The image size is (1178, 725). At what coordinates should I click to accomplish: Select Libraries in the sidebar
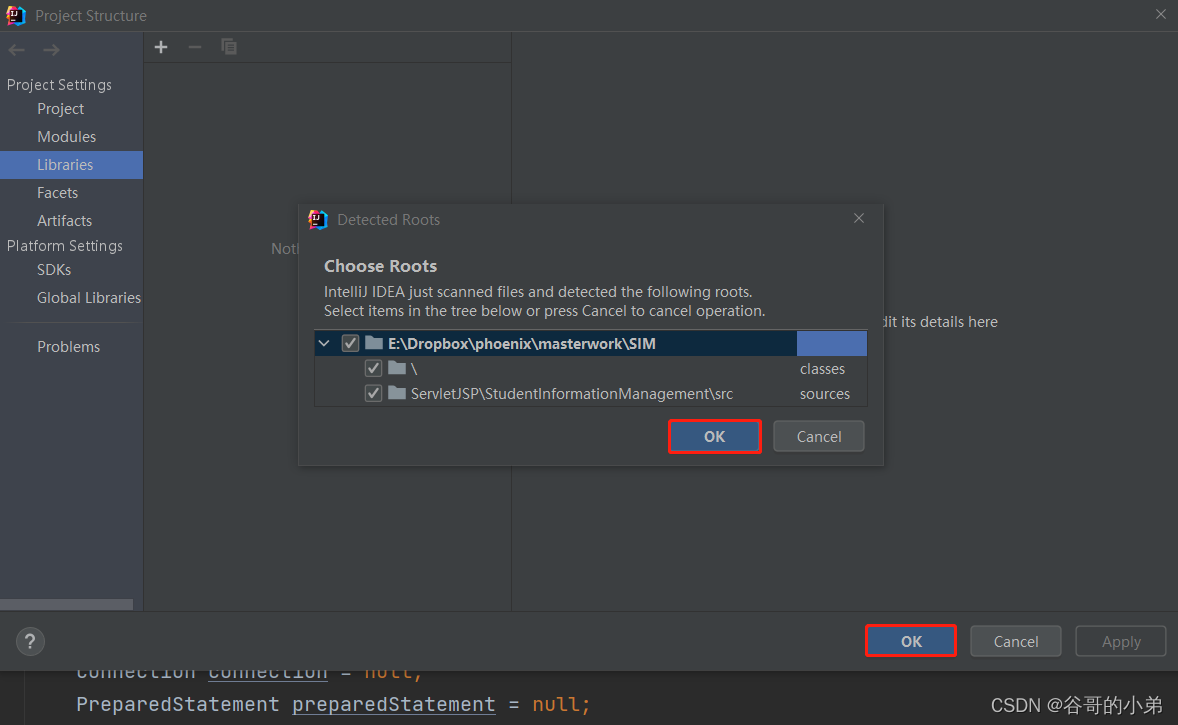71,165
